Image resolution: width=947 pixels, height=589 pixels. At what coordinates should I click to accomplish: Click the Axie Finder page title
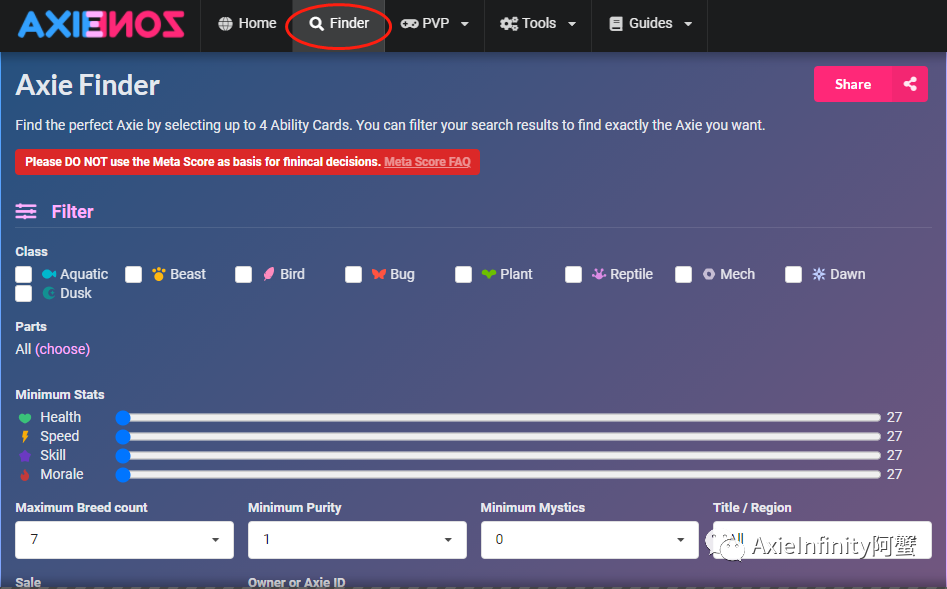[x=88, y=85]
